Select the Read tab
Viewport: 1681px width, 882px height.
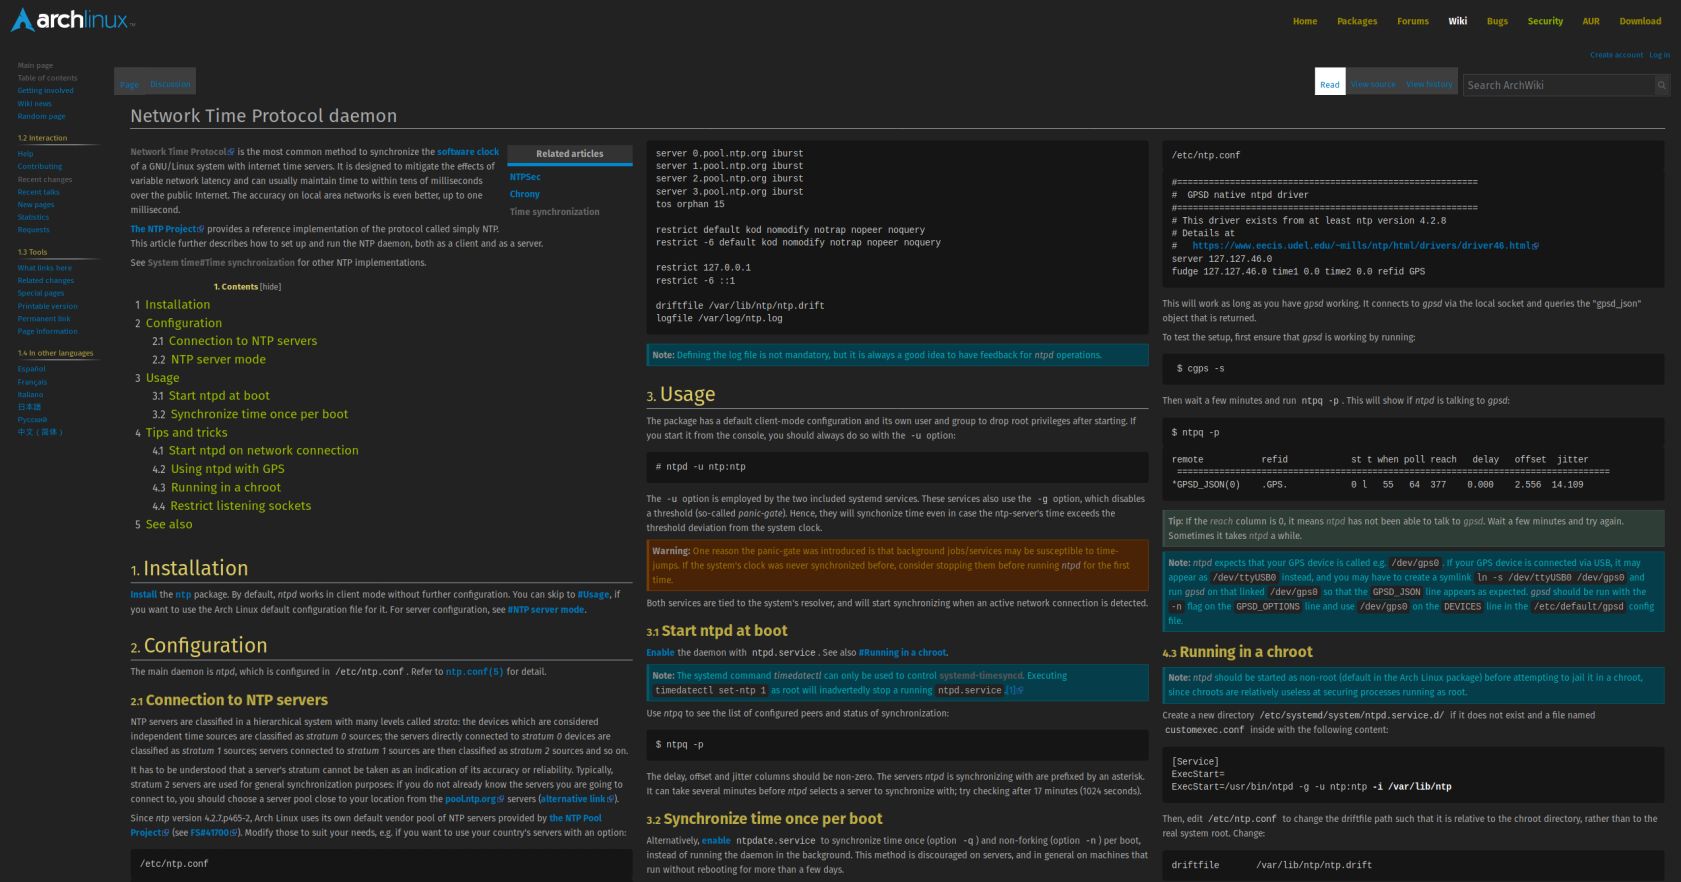[1330, 84]
